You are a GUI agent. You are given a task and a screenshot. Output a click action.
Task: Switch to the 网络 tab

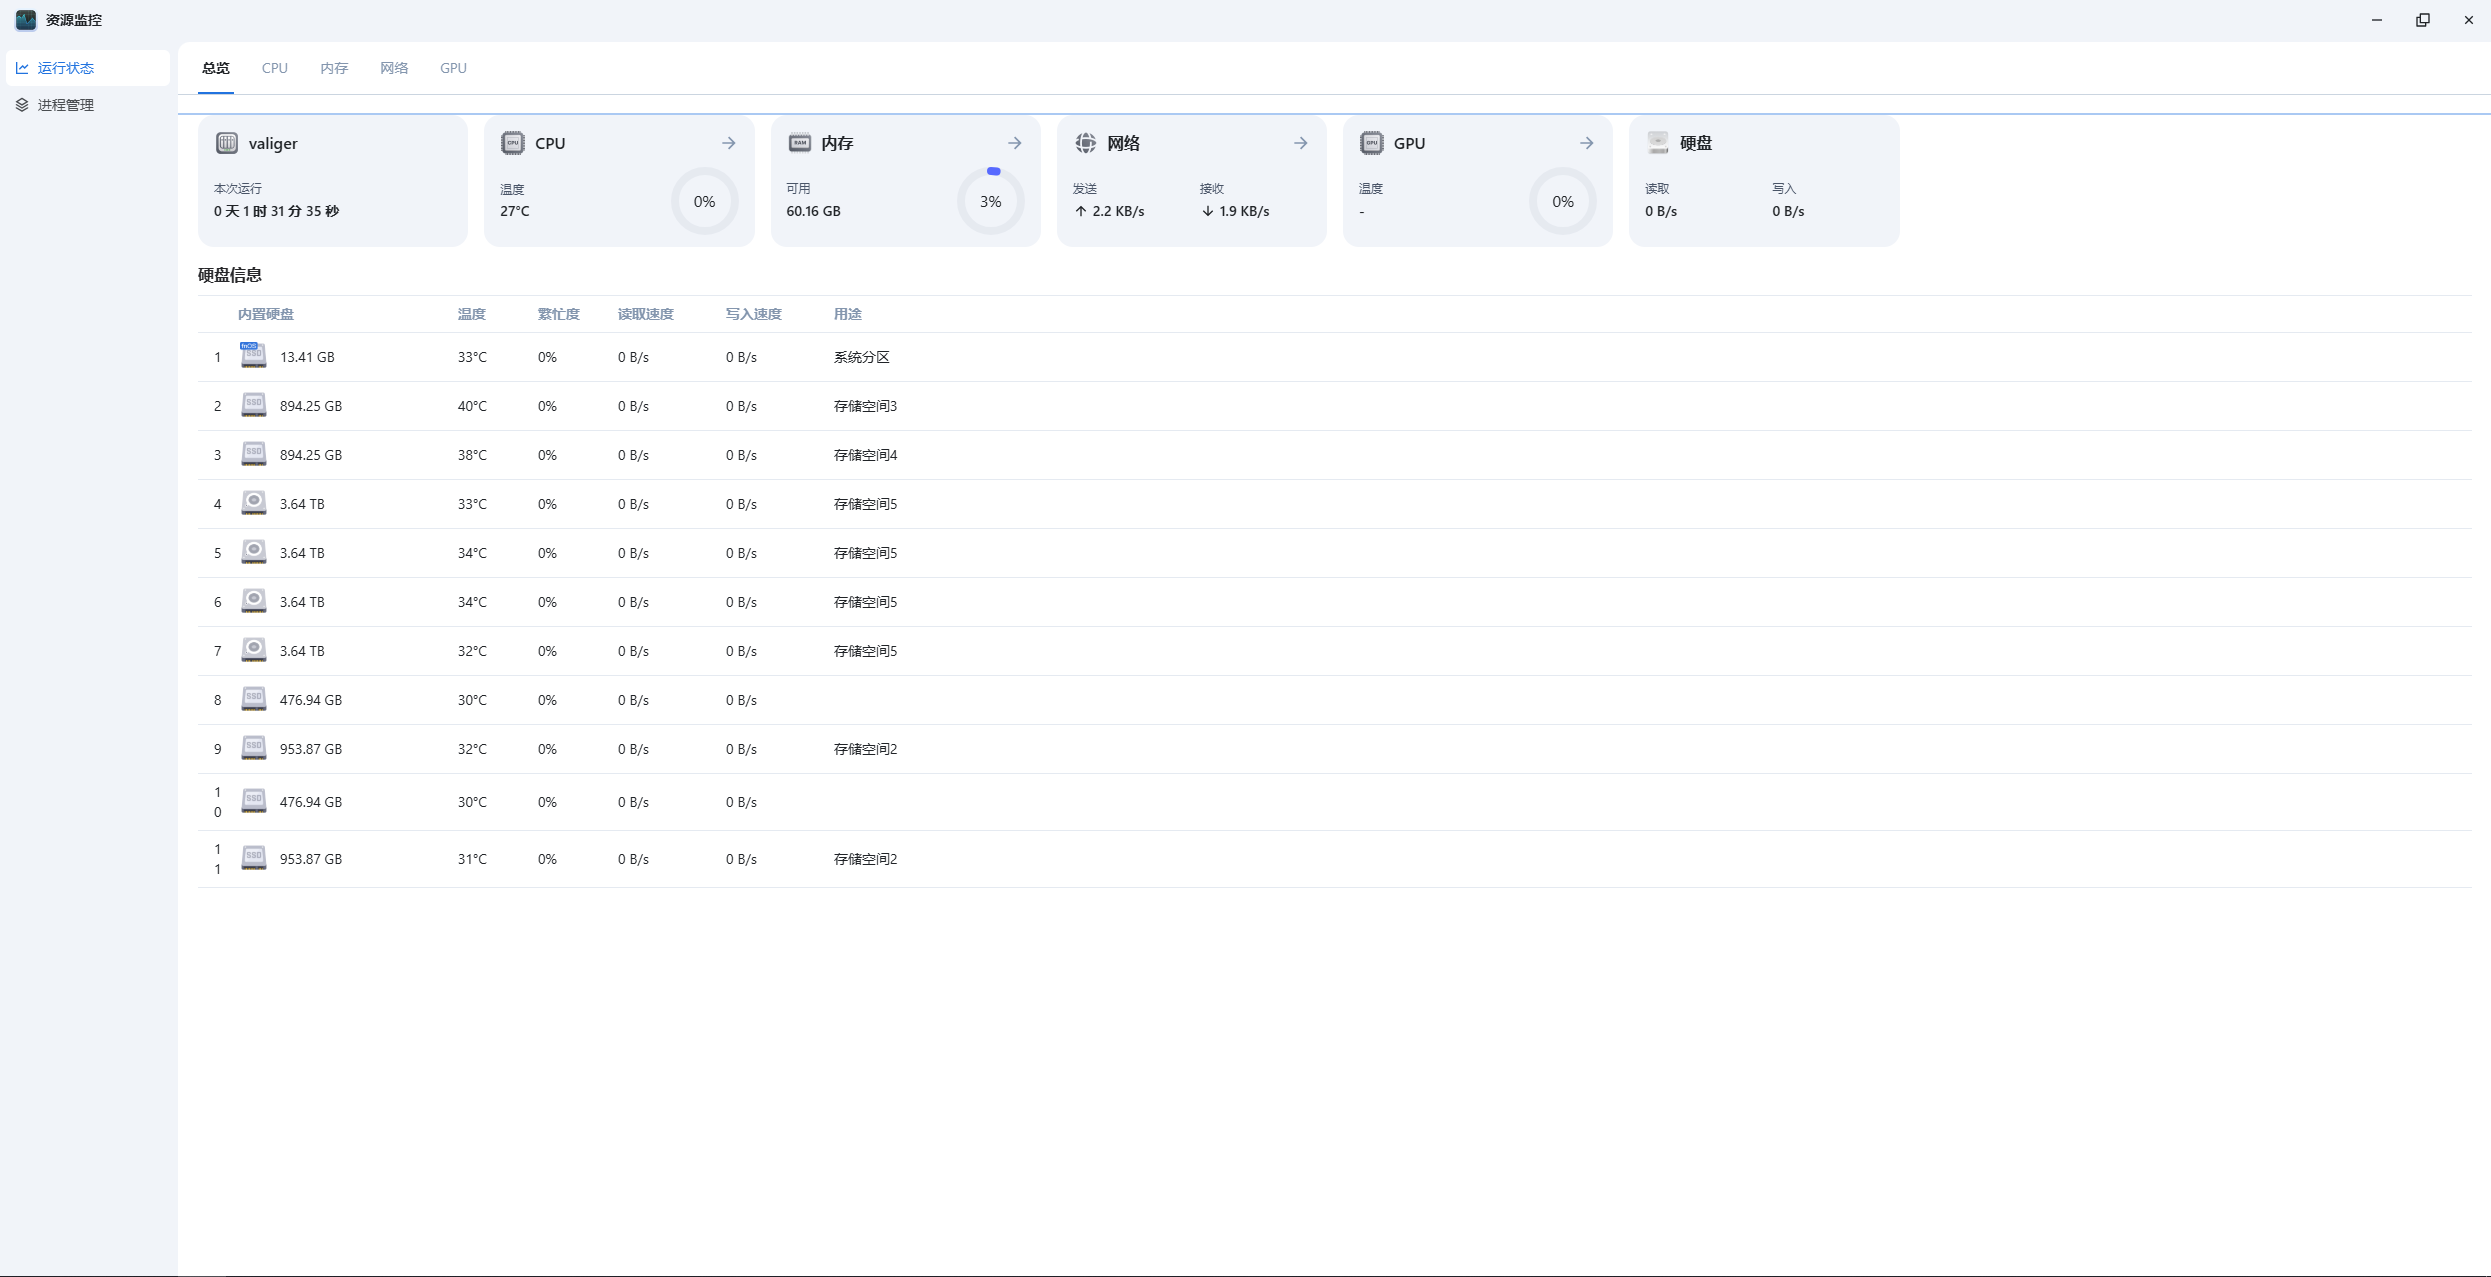394,68
